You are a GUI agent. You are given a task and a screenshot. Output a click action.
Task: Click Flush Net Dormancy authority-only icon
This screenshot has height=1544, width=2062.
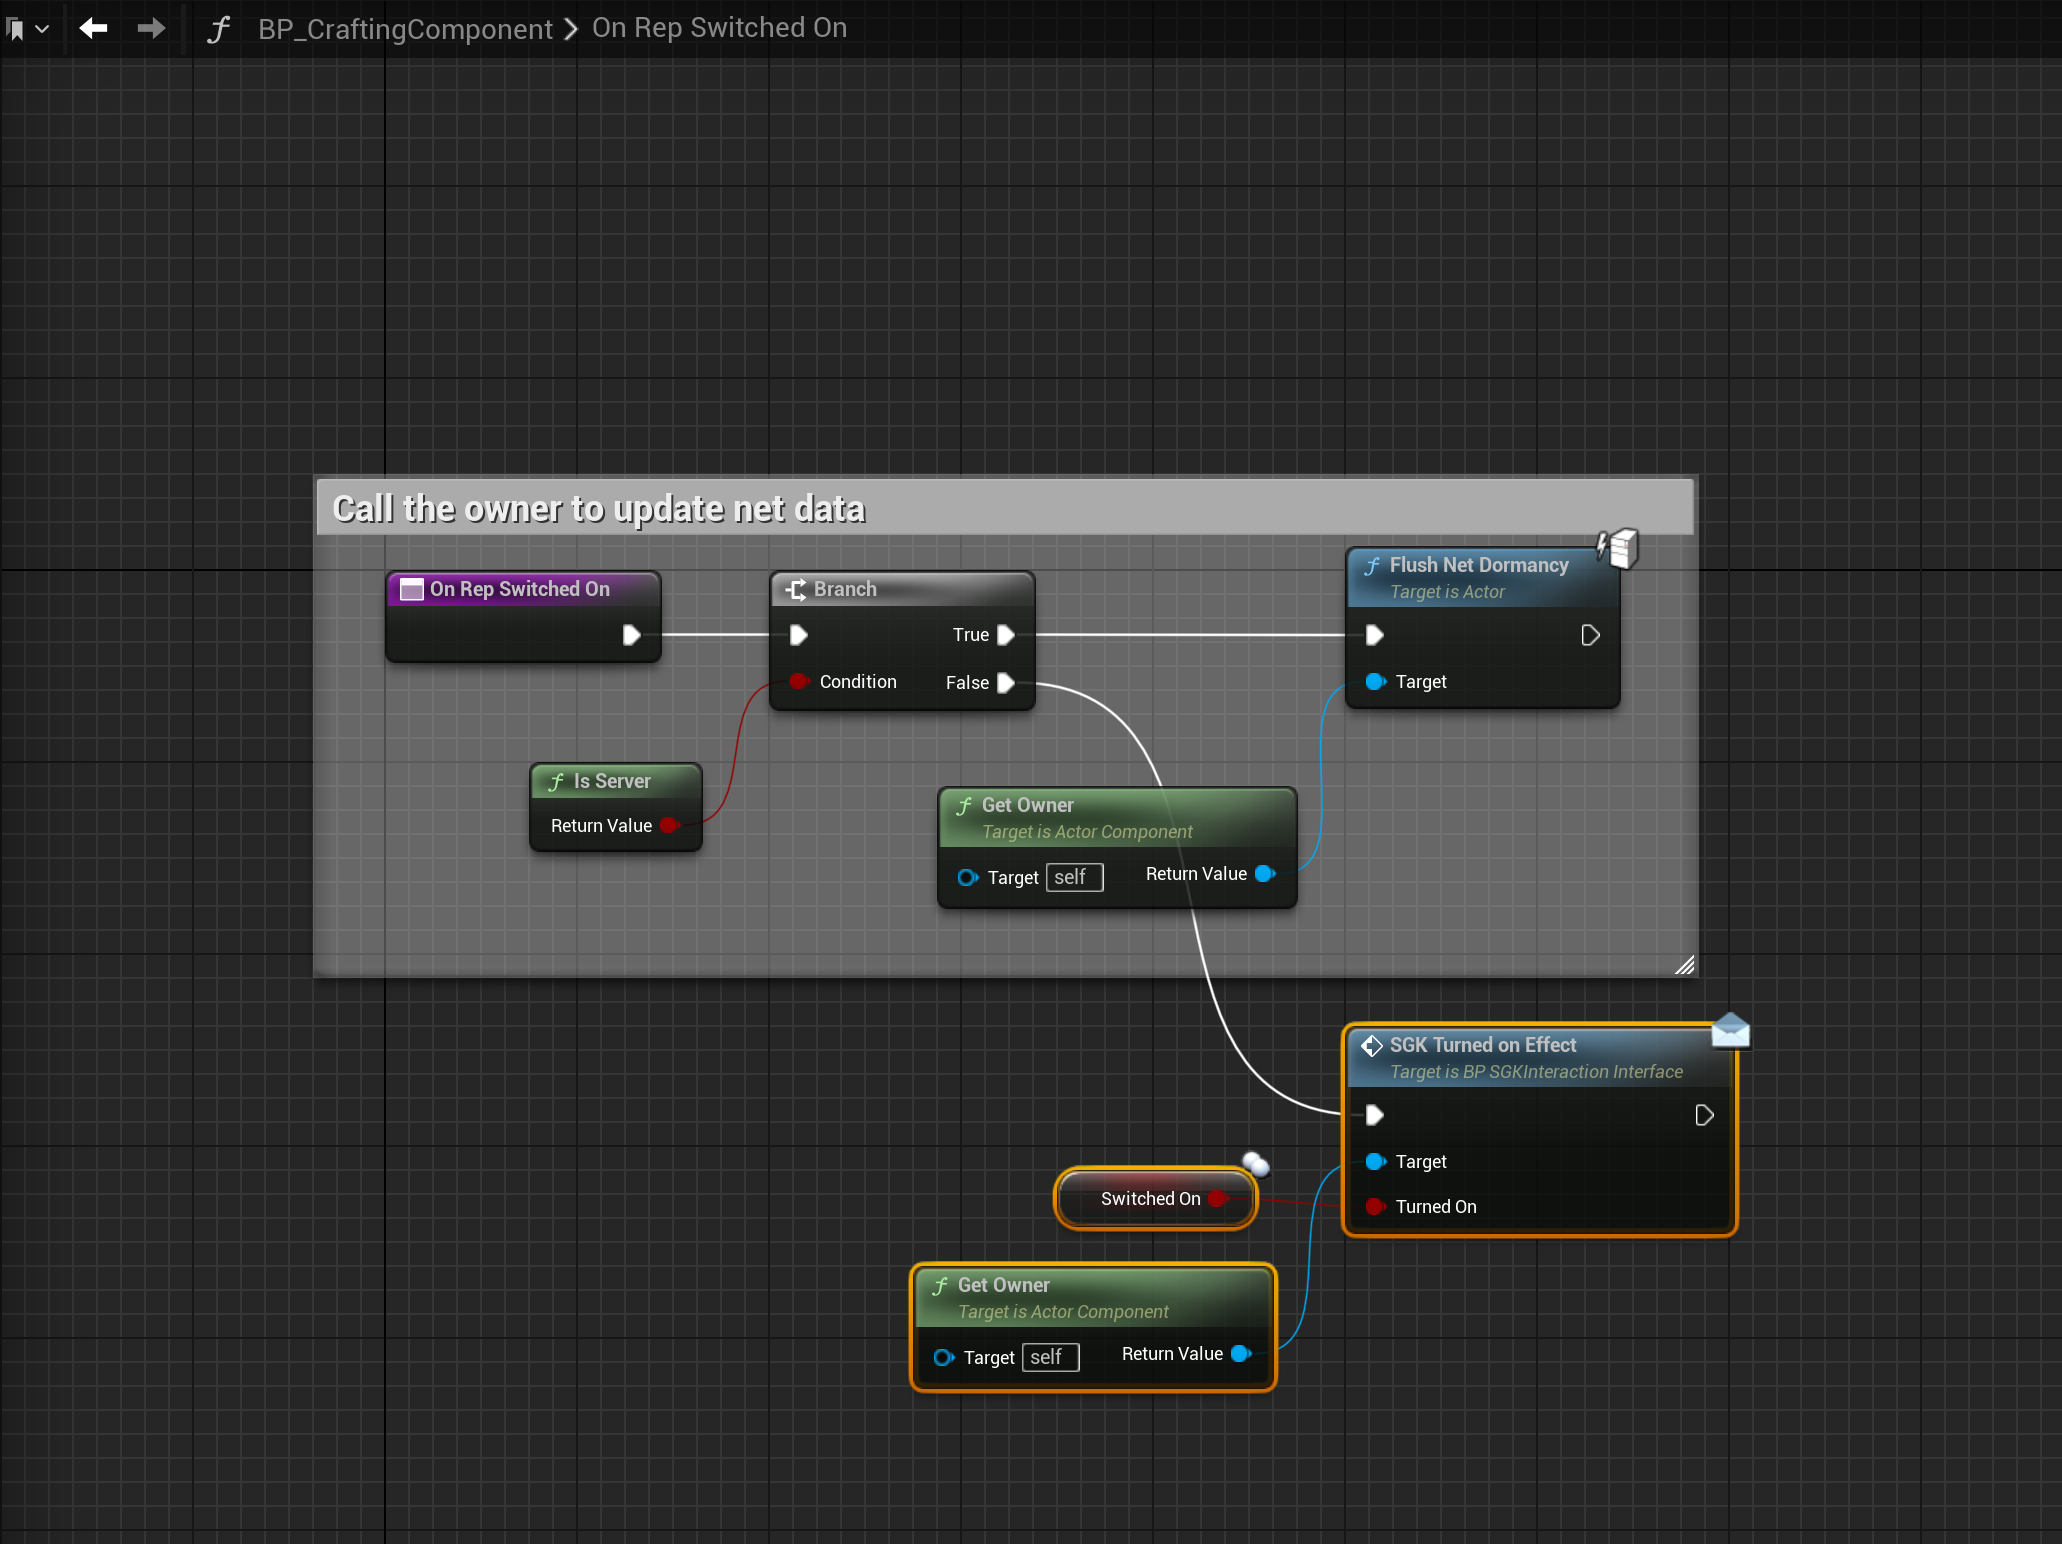coord(1618,548)
